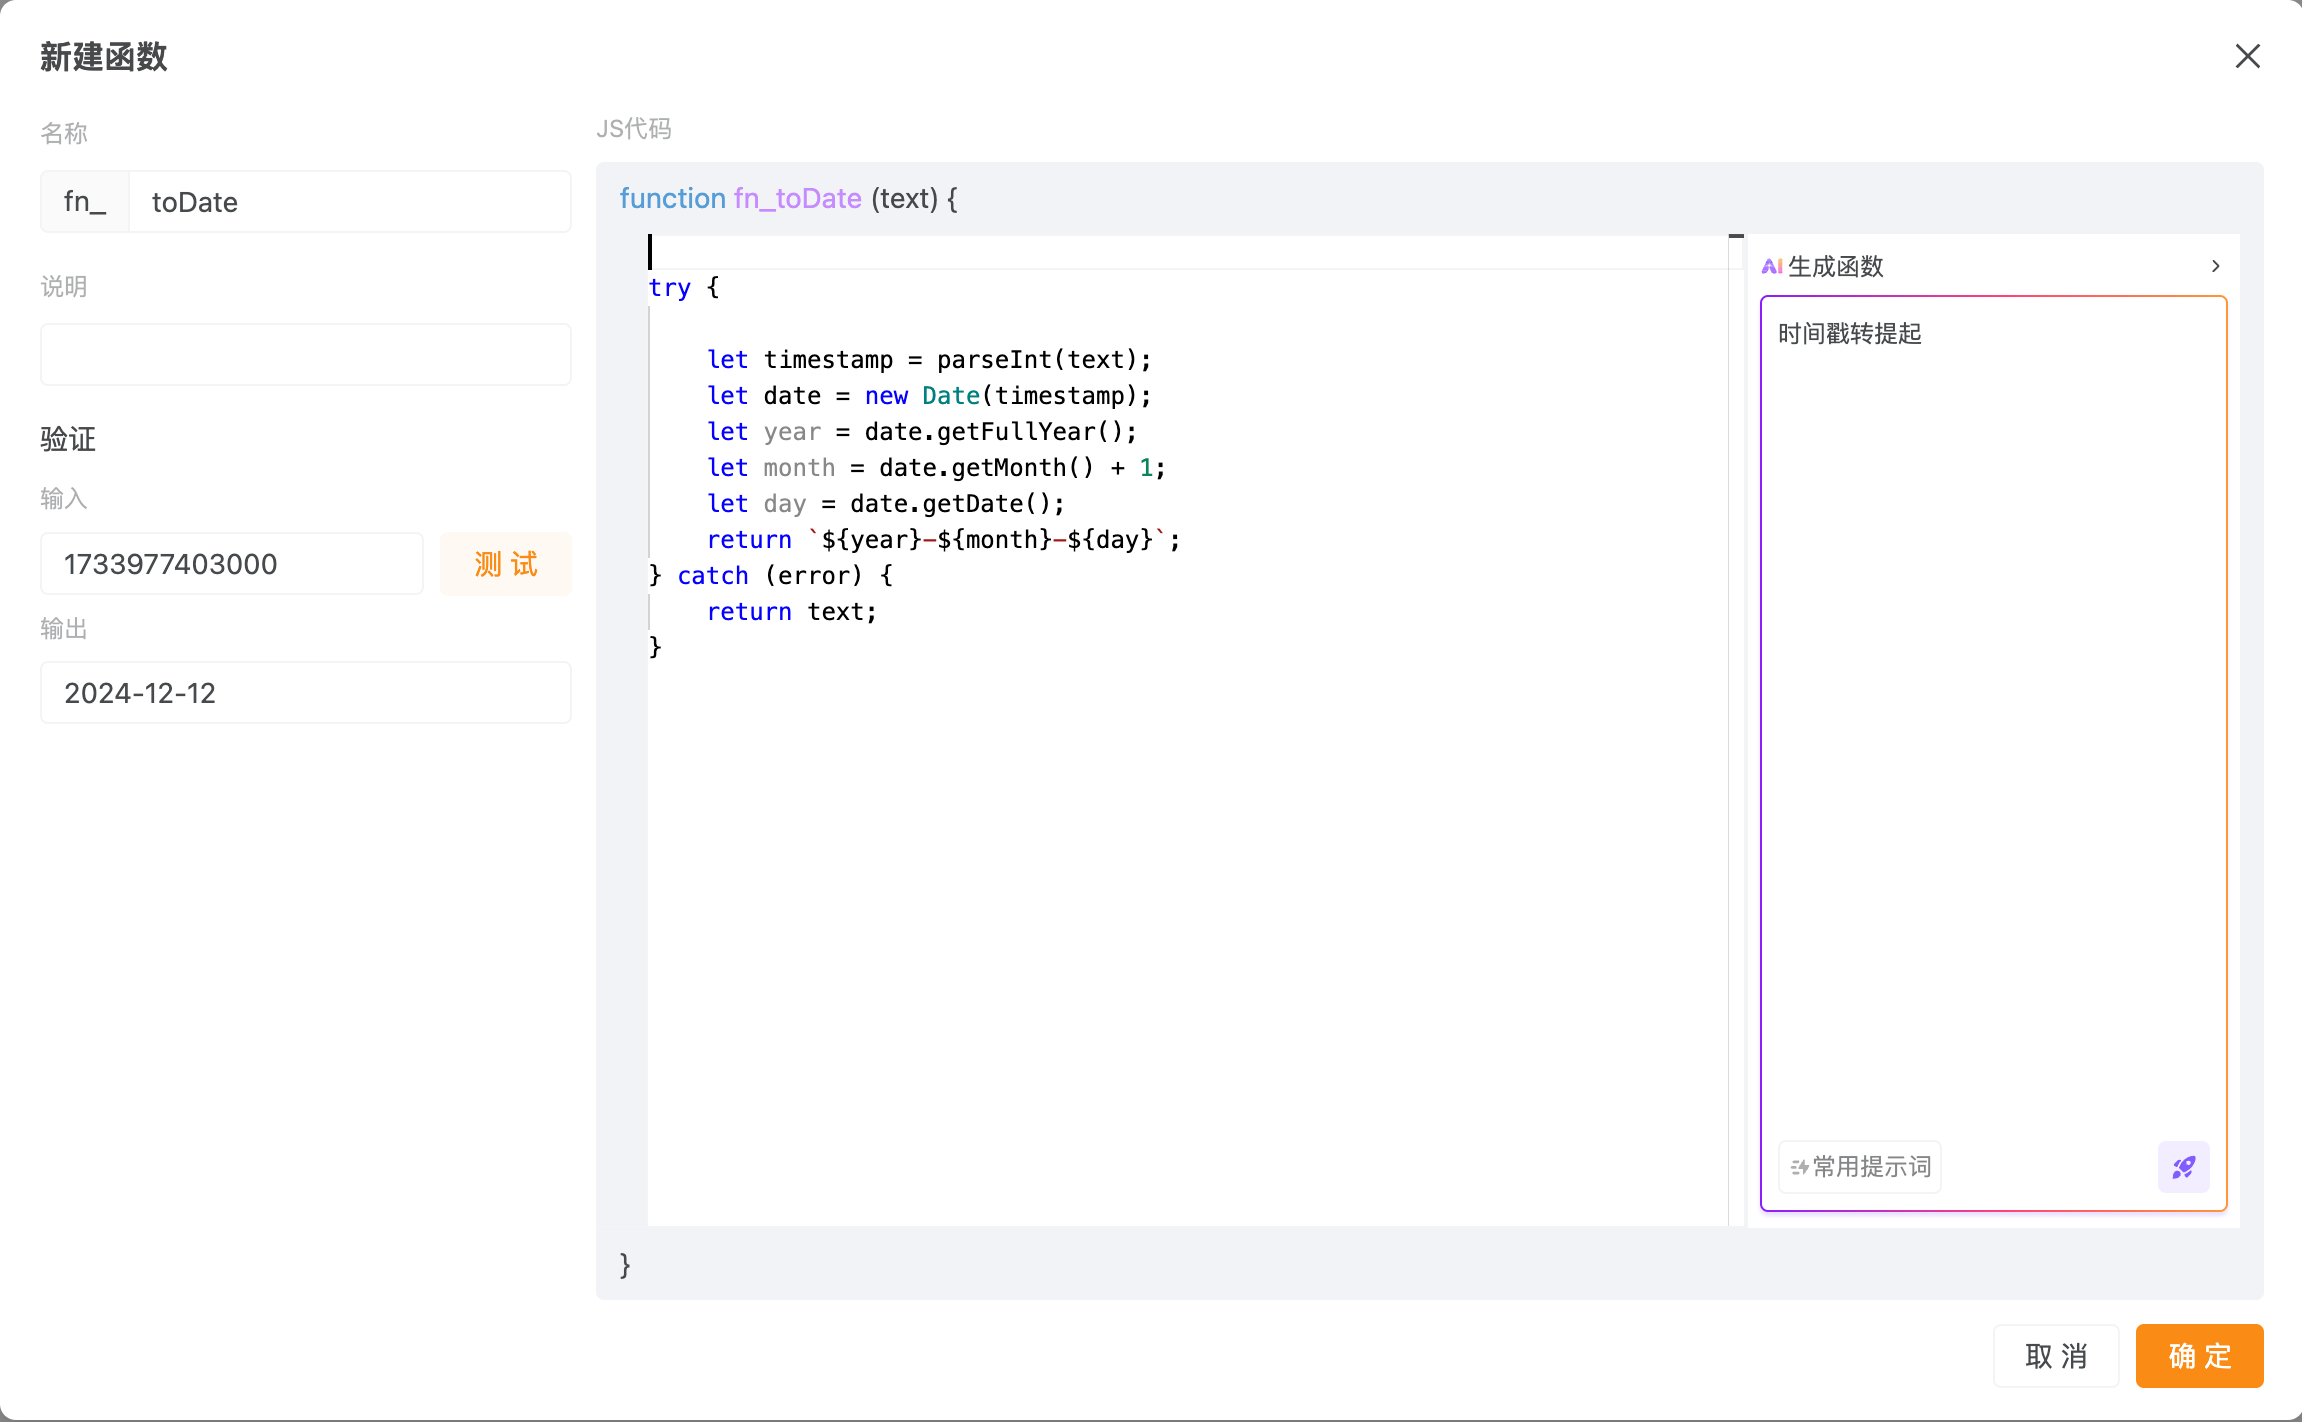Click the function signature fn_toDate header
This screenshot has width=2302, height=1422.
pyautogui.click(x=789, y=199)
